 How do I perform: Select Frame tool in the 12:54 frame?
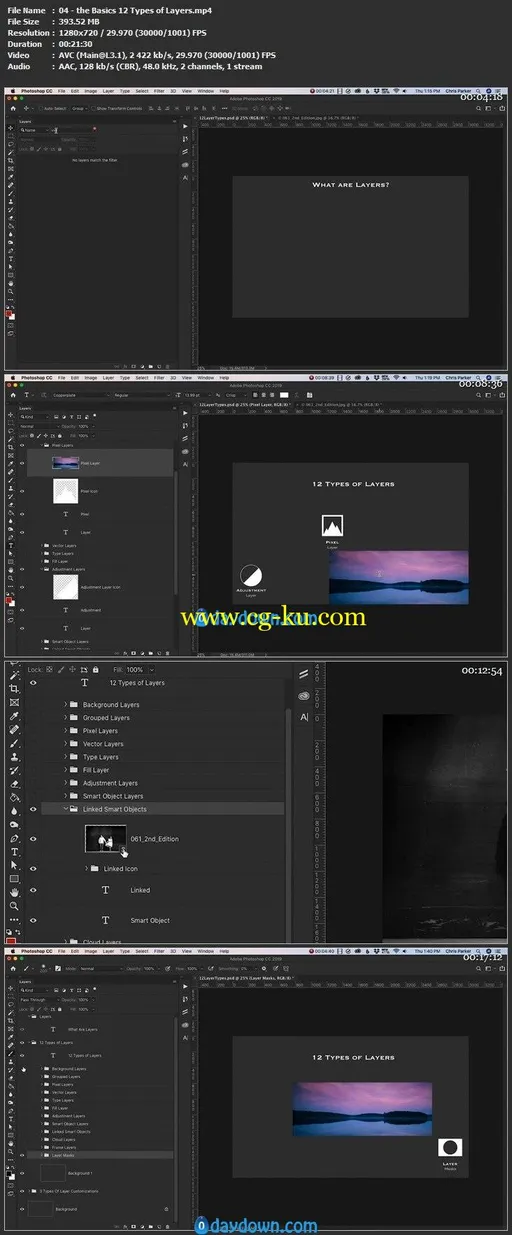pos(14,703)
